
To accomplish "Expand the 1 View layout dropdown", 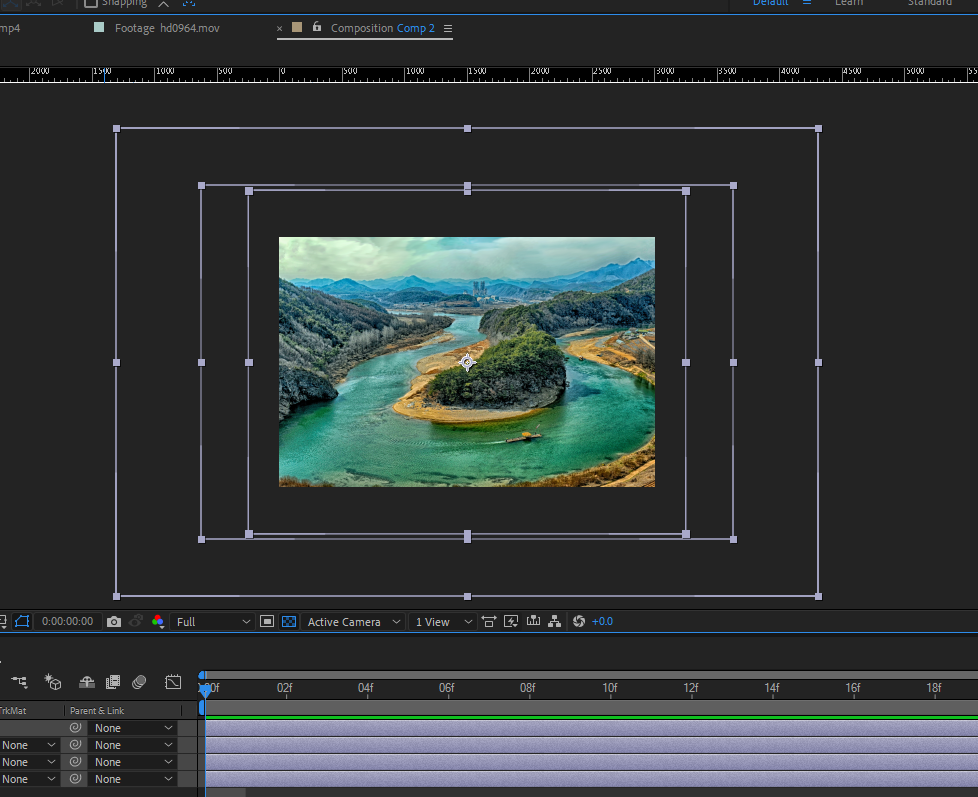I will (x=441, y=622).
